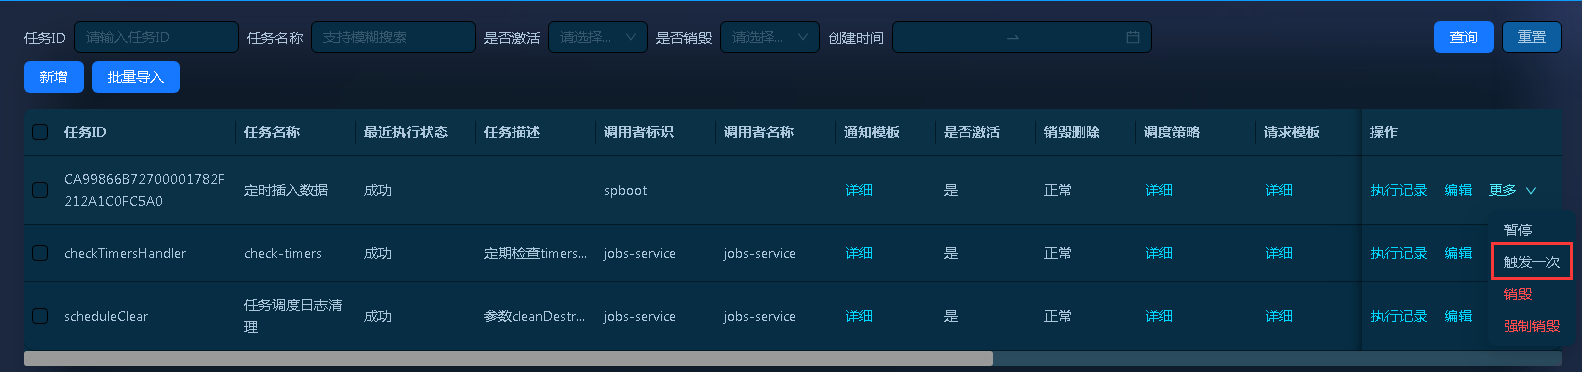The width and height of the screenshot is (1582, 372).
Task: Select 销毁 in the dropdown menu
Action: click(x=1518, y=294)
